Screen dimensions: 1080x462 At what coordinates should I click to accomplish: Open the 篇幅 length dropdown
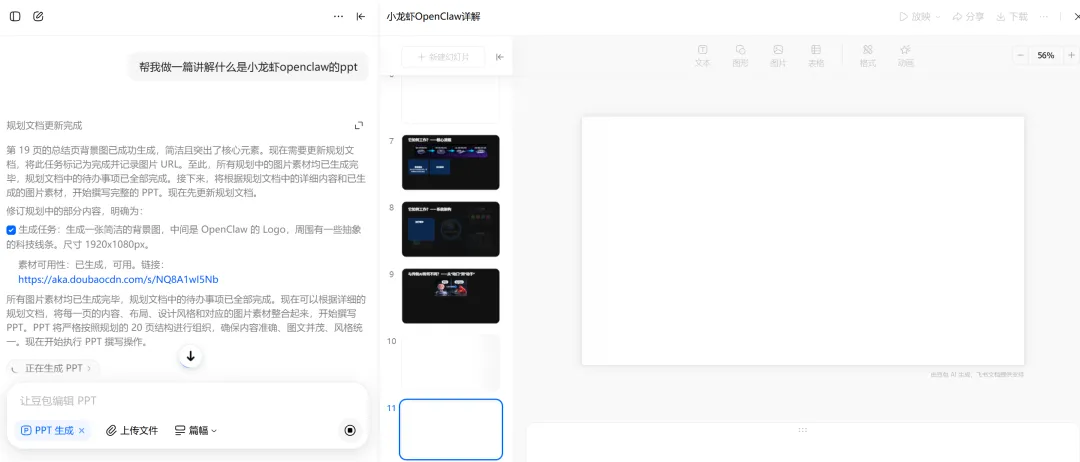pos(196,430)
